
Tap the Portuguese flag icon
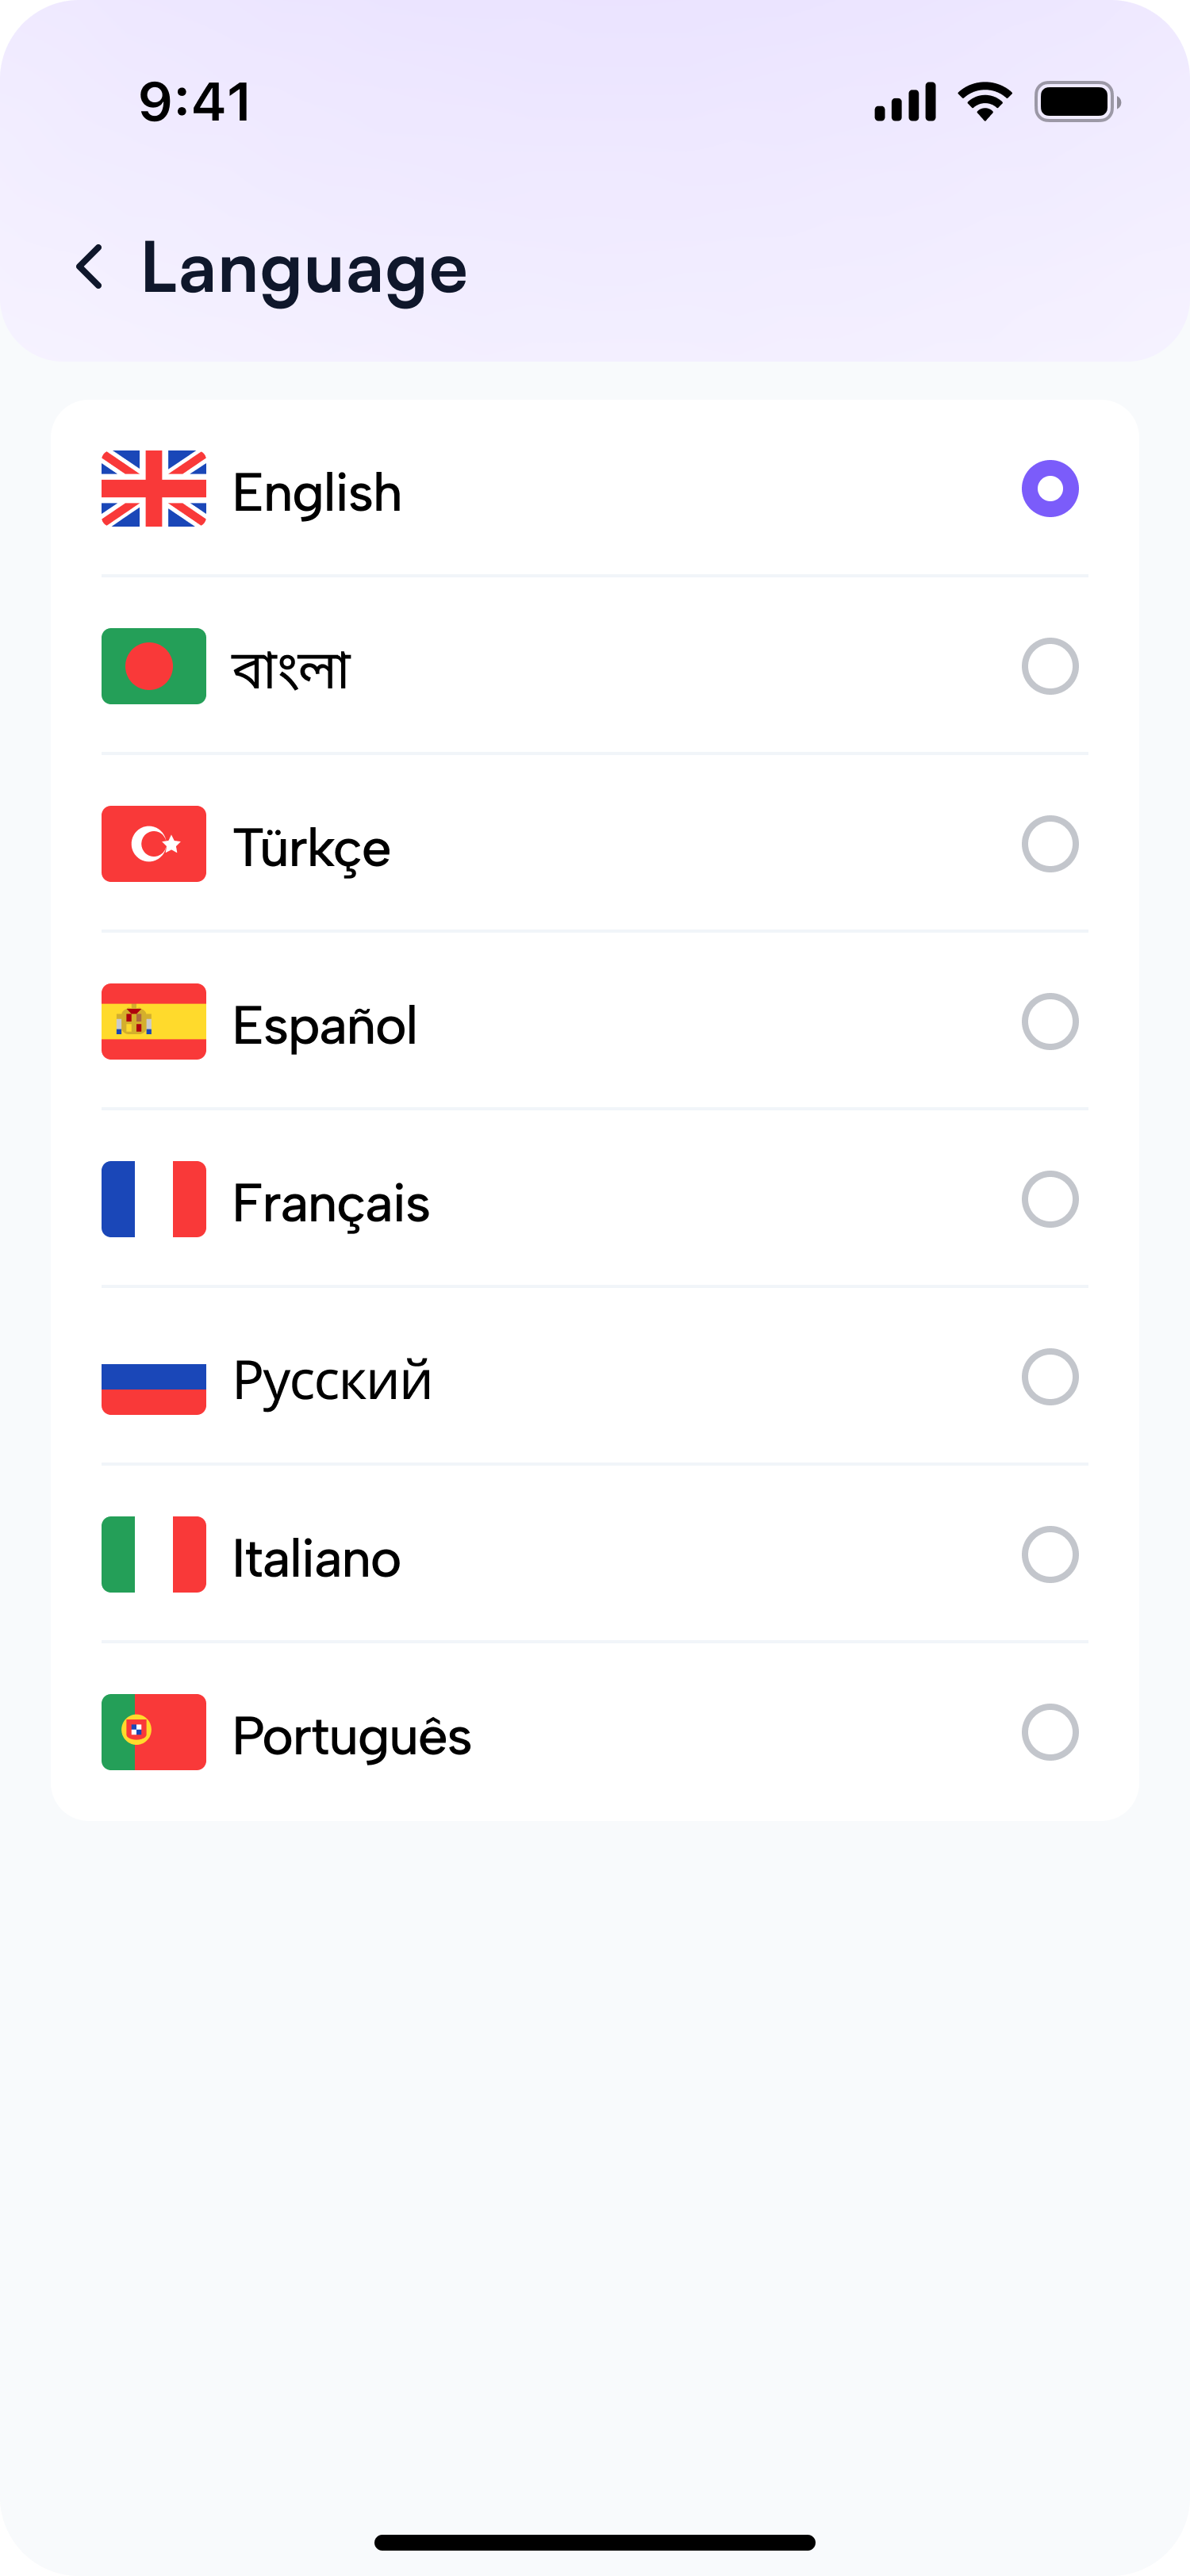point(154,1732)
